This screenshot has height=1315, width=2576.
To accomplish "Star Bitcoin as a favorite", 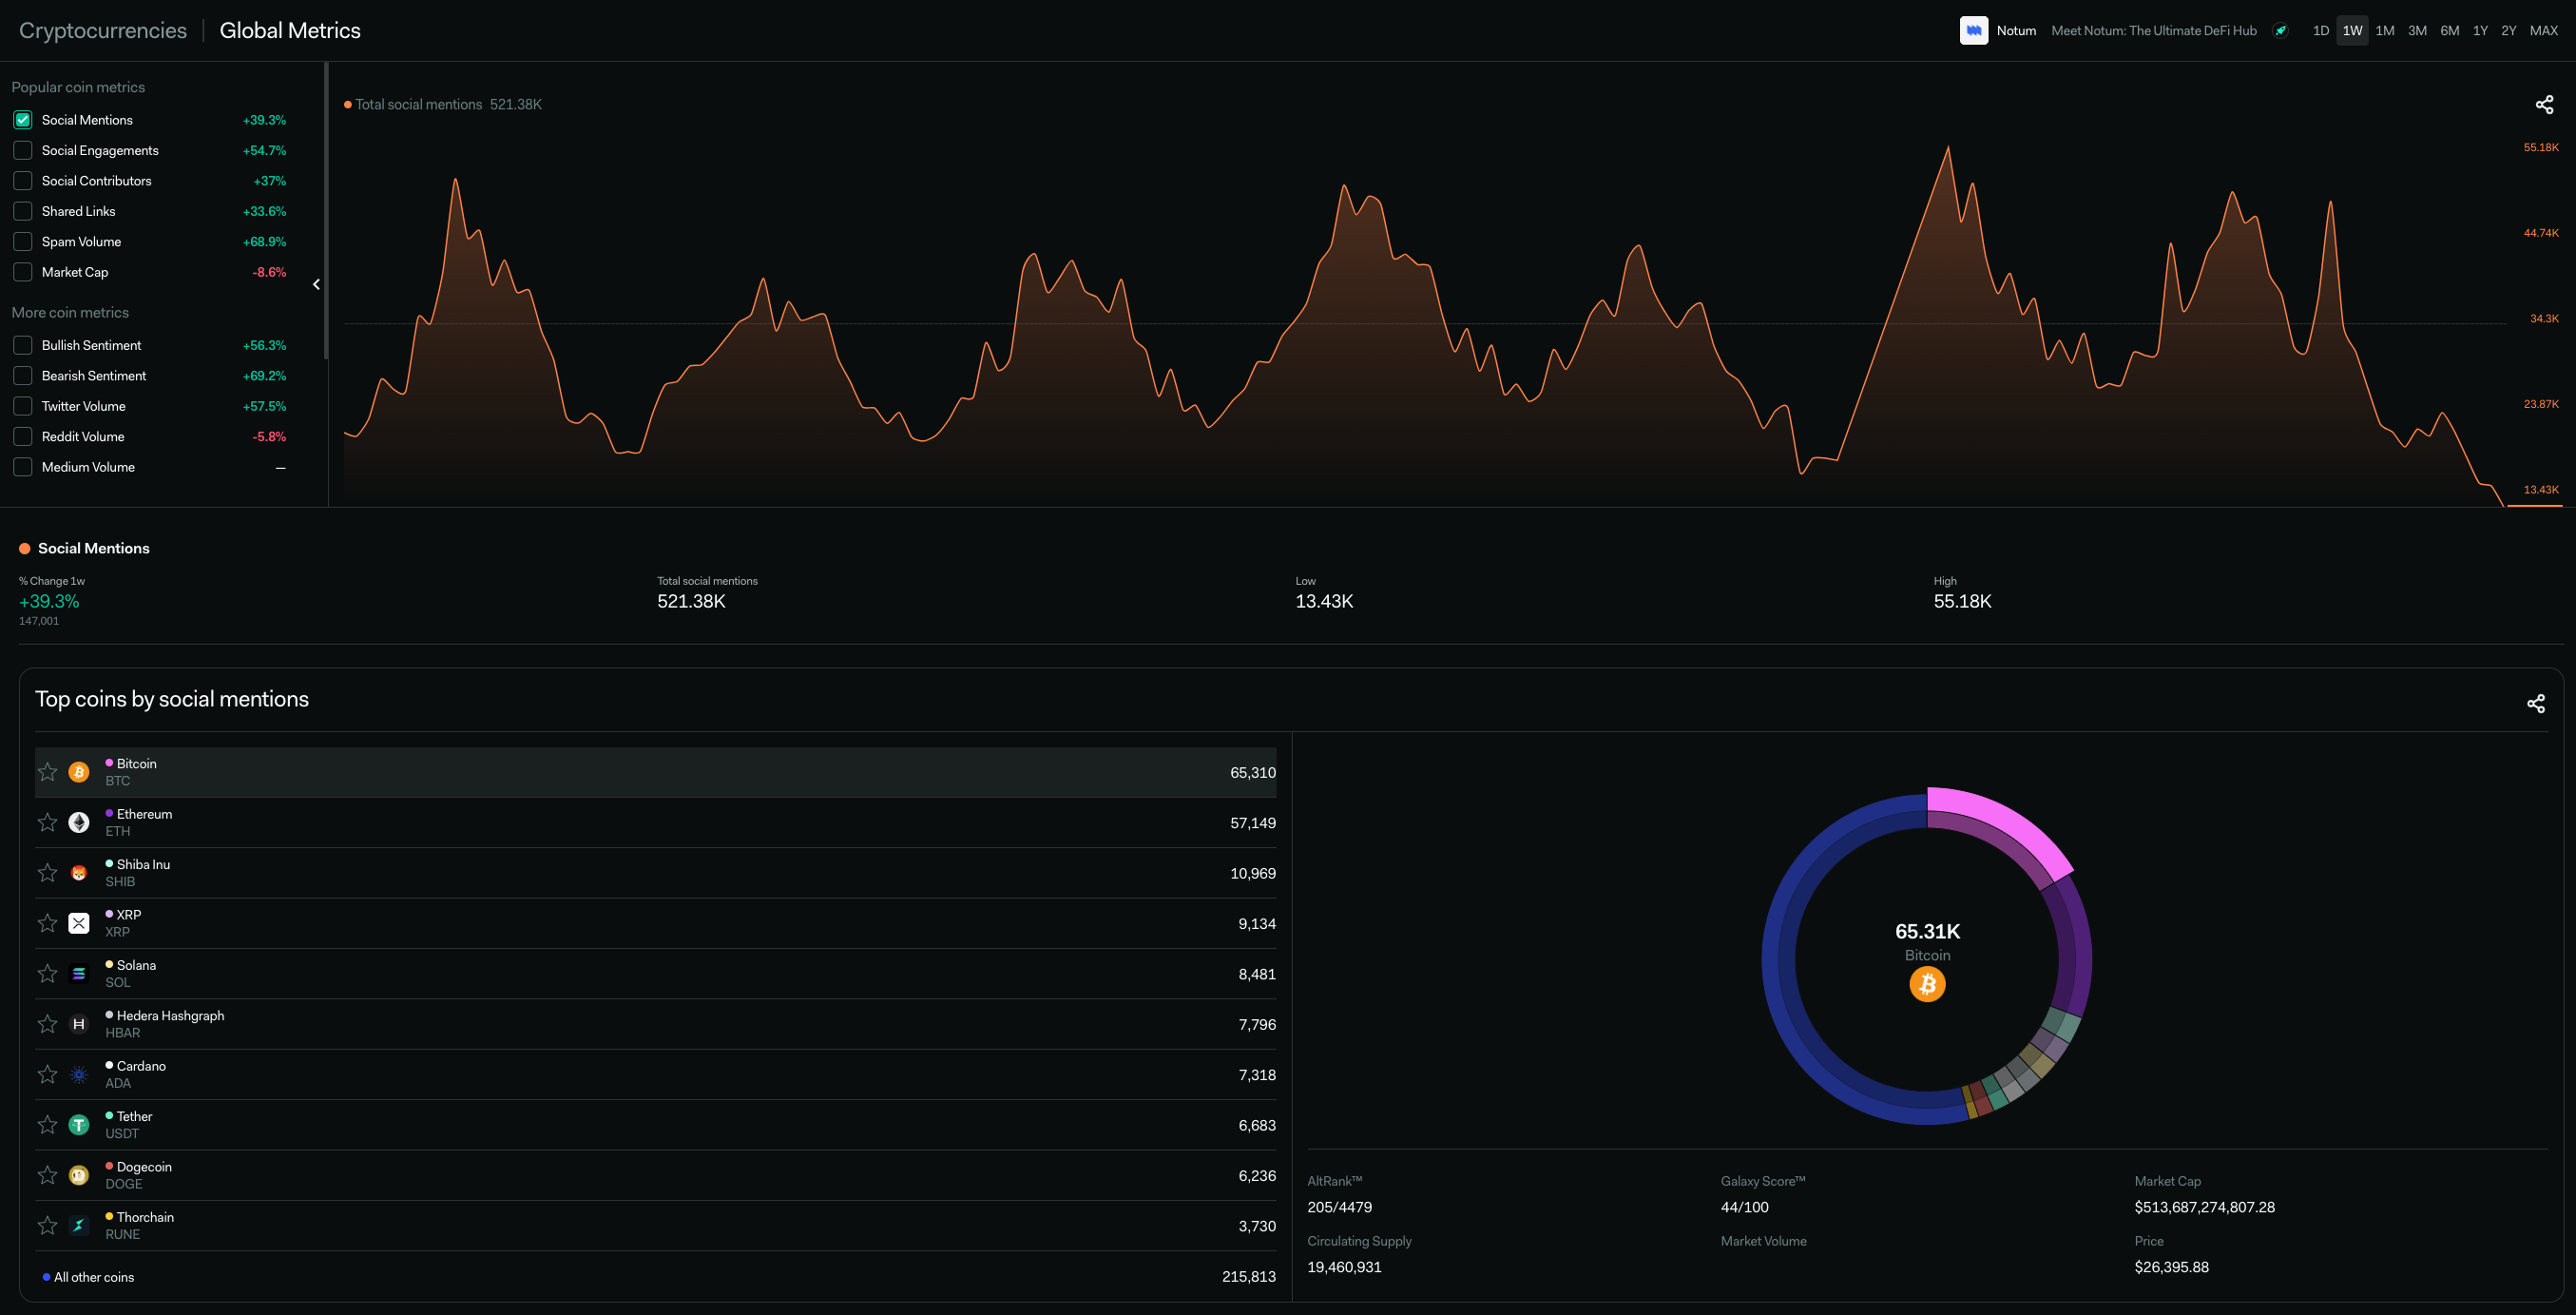I will pyautogui.click(x=47, y=772).
